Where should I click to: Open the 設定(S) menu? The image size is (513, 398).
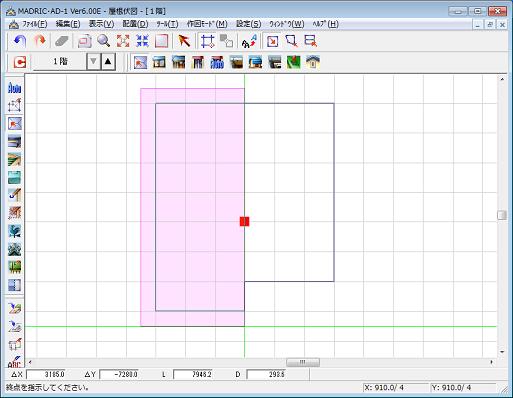click(x=248, y=24)
